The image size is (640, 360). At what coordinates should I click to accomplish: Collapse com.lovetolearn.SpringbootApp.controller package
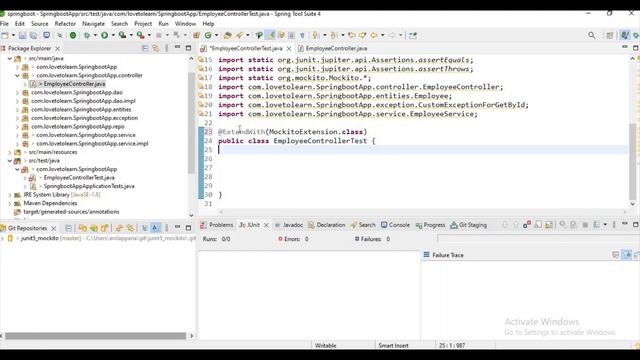pos(18,76)
